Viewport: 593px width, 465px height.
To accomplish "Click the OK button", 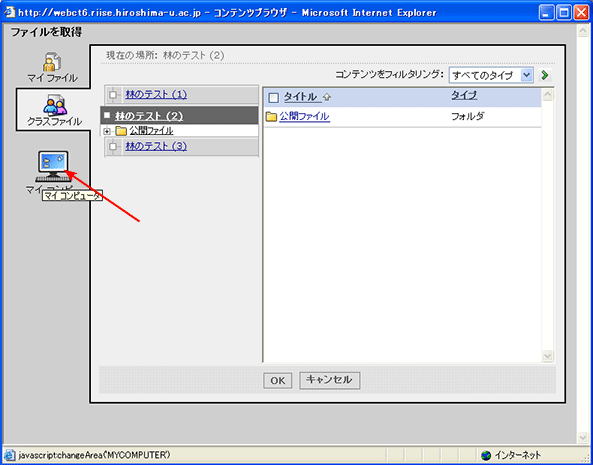I will (278, 381).
